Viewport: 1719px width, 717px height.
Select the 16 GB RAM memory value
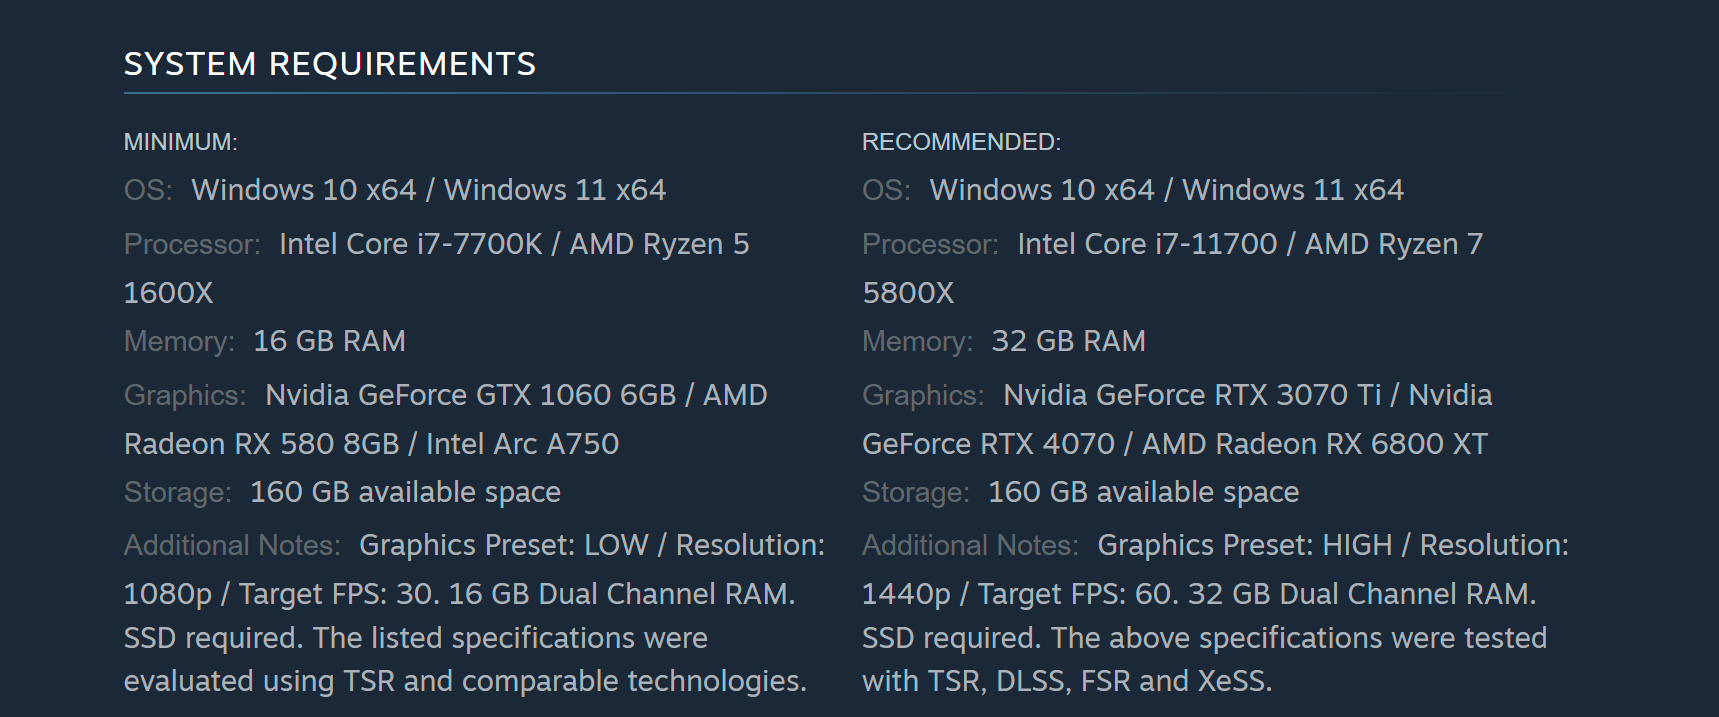(329, 341)
